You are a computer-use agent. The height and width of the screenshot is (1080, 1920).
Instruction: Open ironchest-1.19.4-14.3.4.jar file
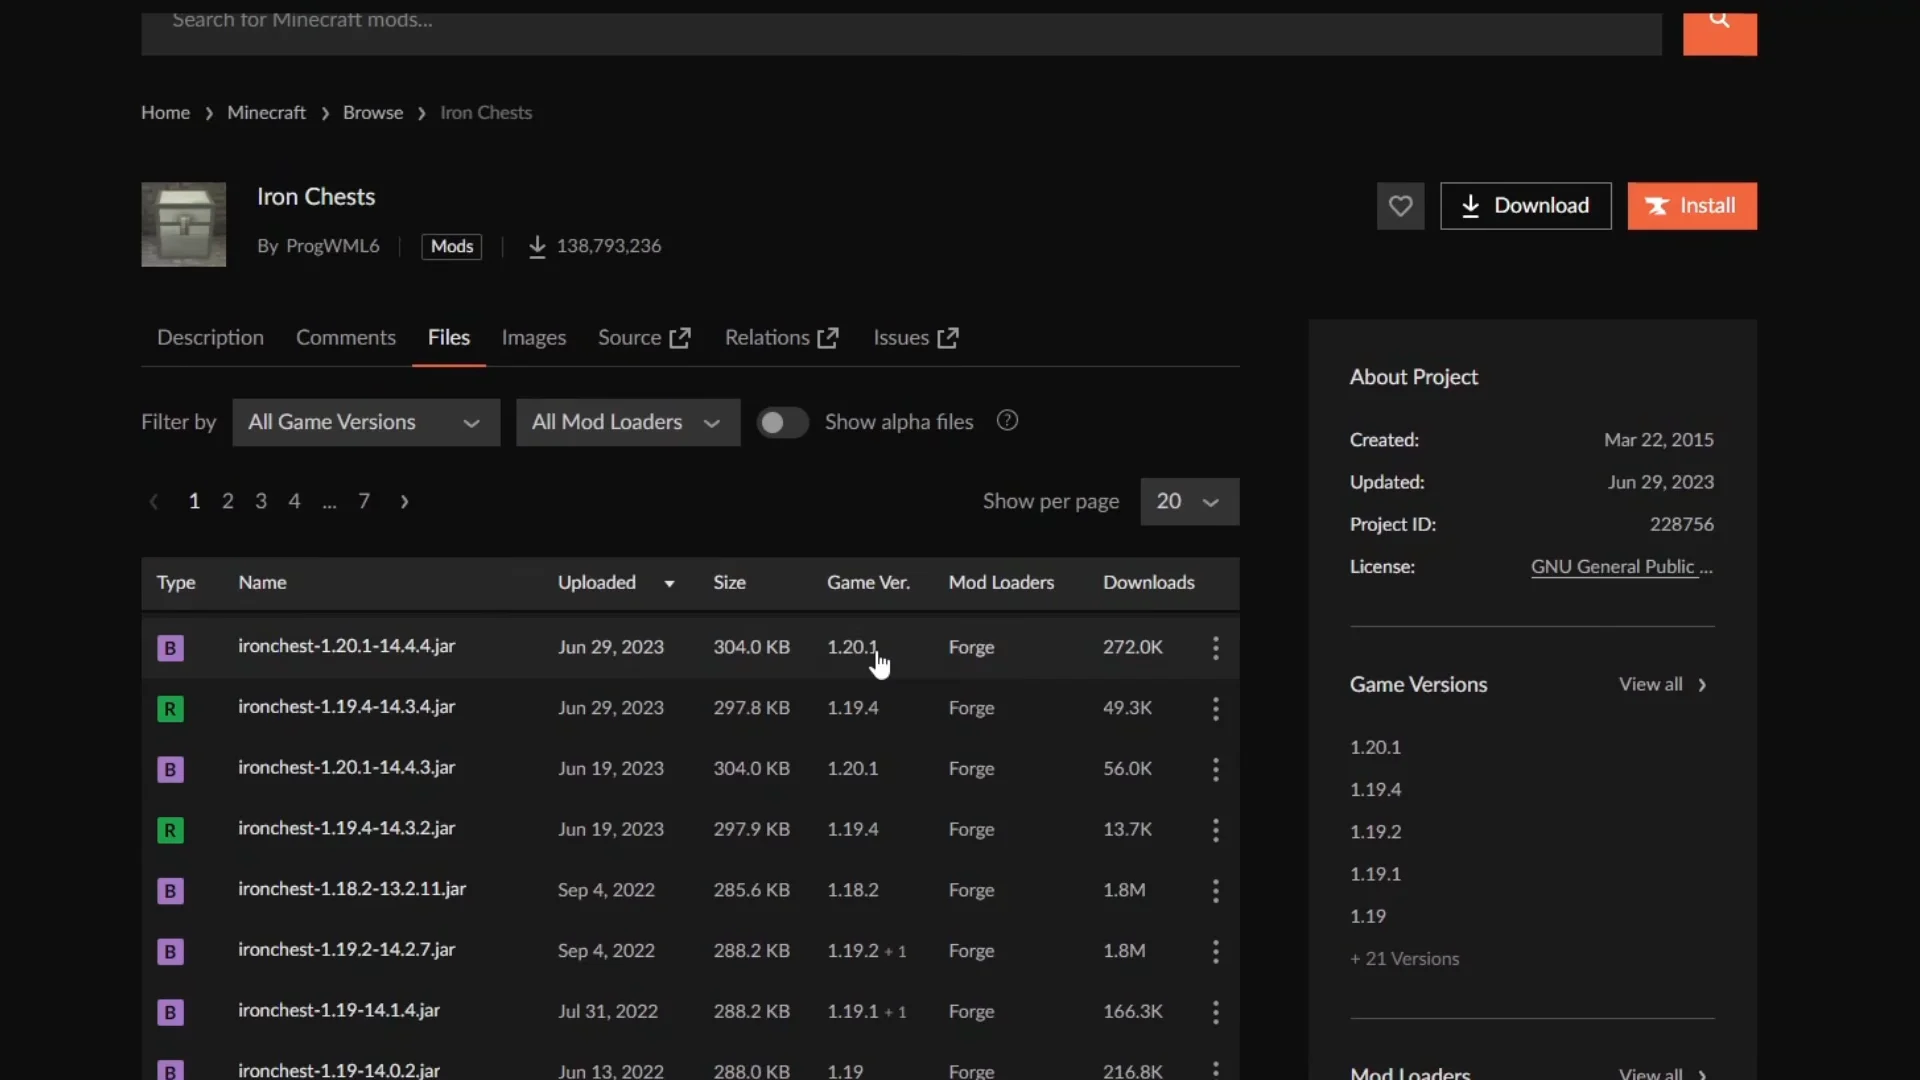[346, 707]
